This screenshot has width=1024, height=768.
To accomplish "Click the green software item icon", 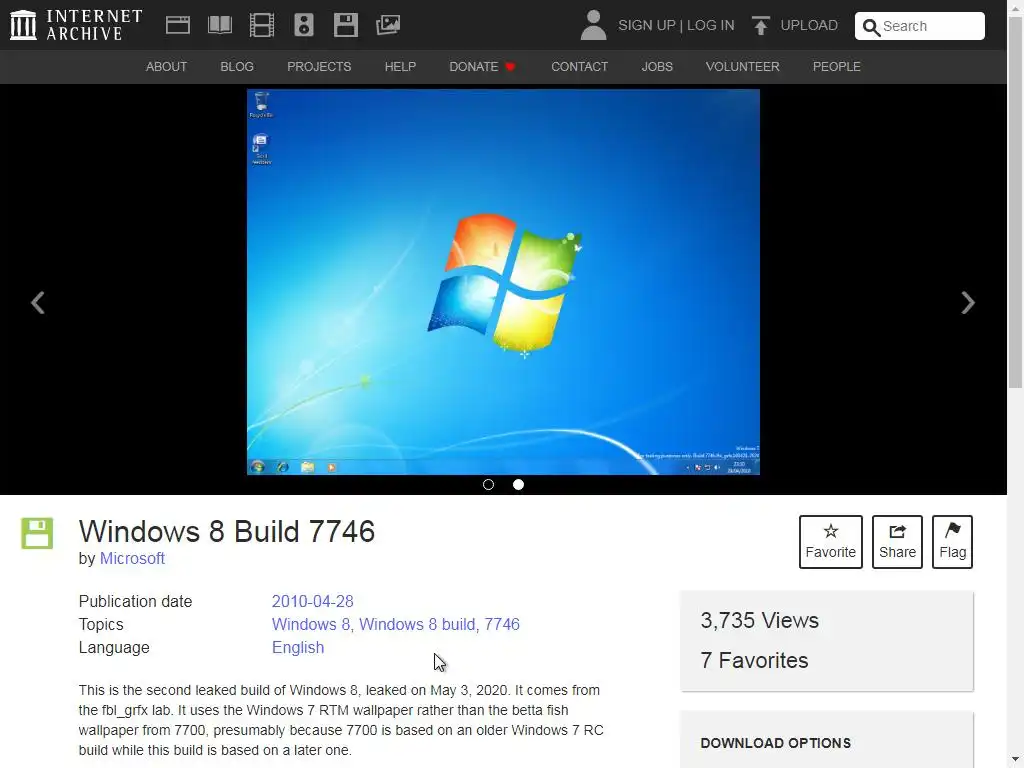I will [x=37, y=533].
